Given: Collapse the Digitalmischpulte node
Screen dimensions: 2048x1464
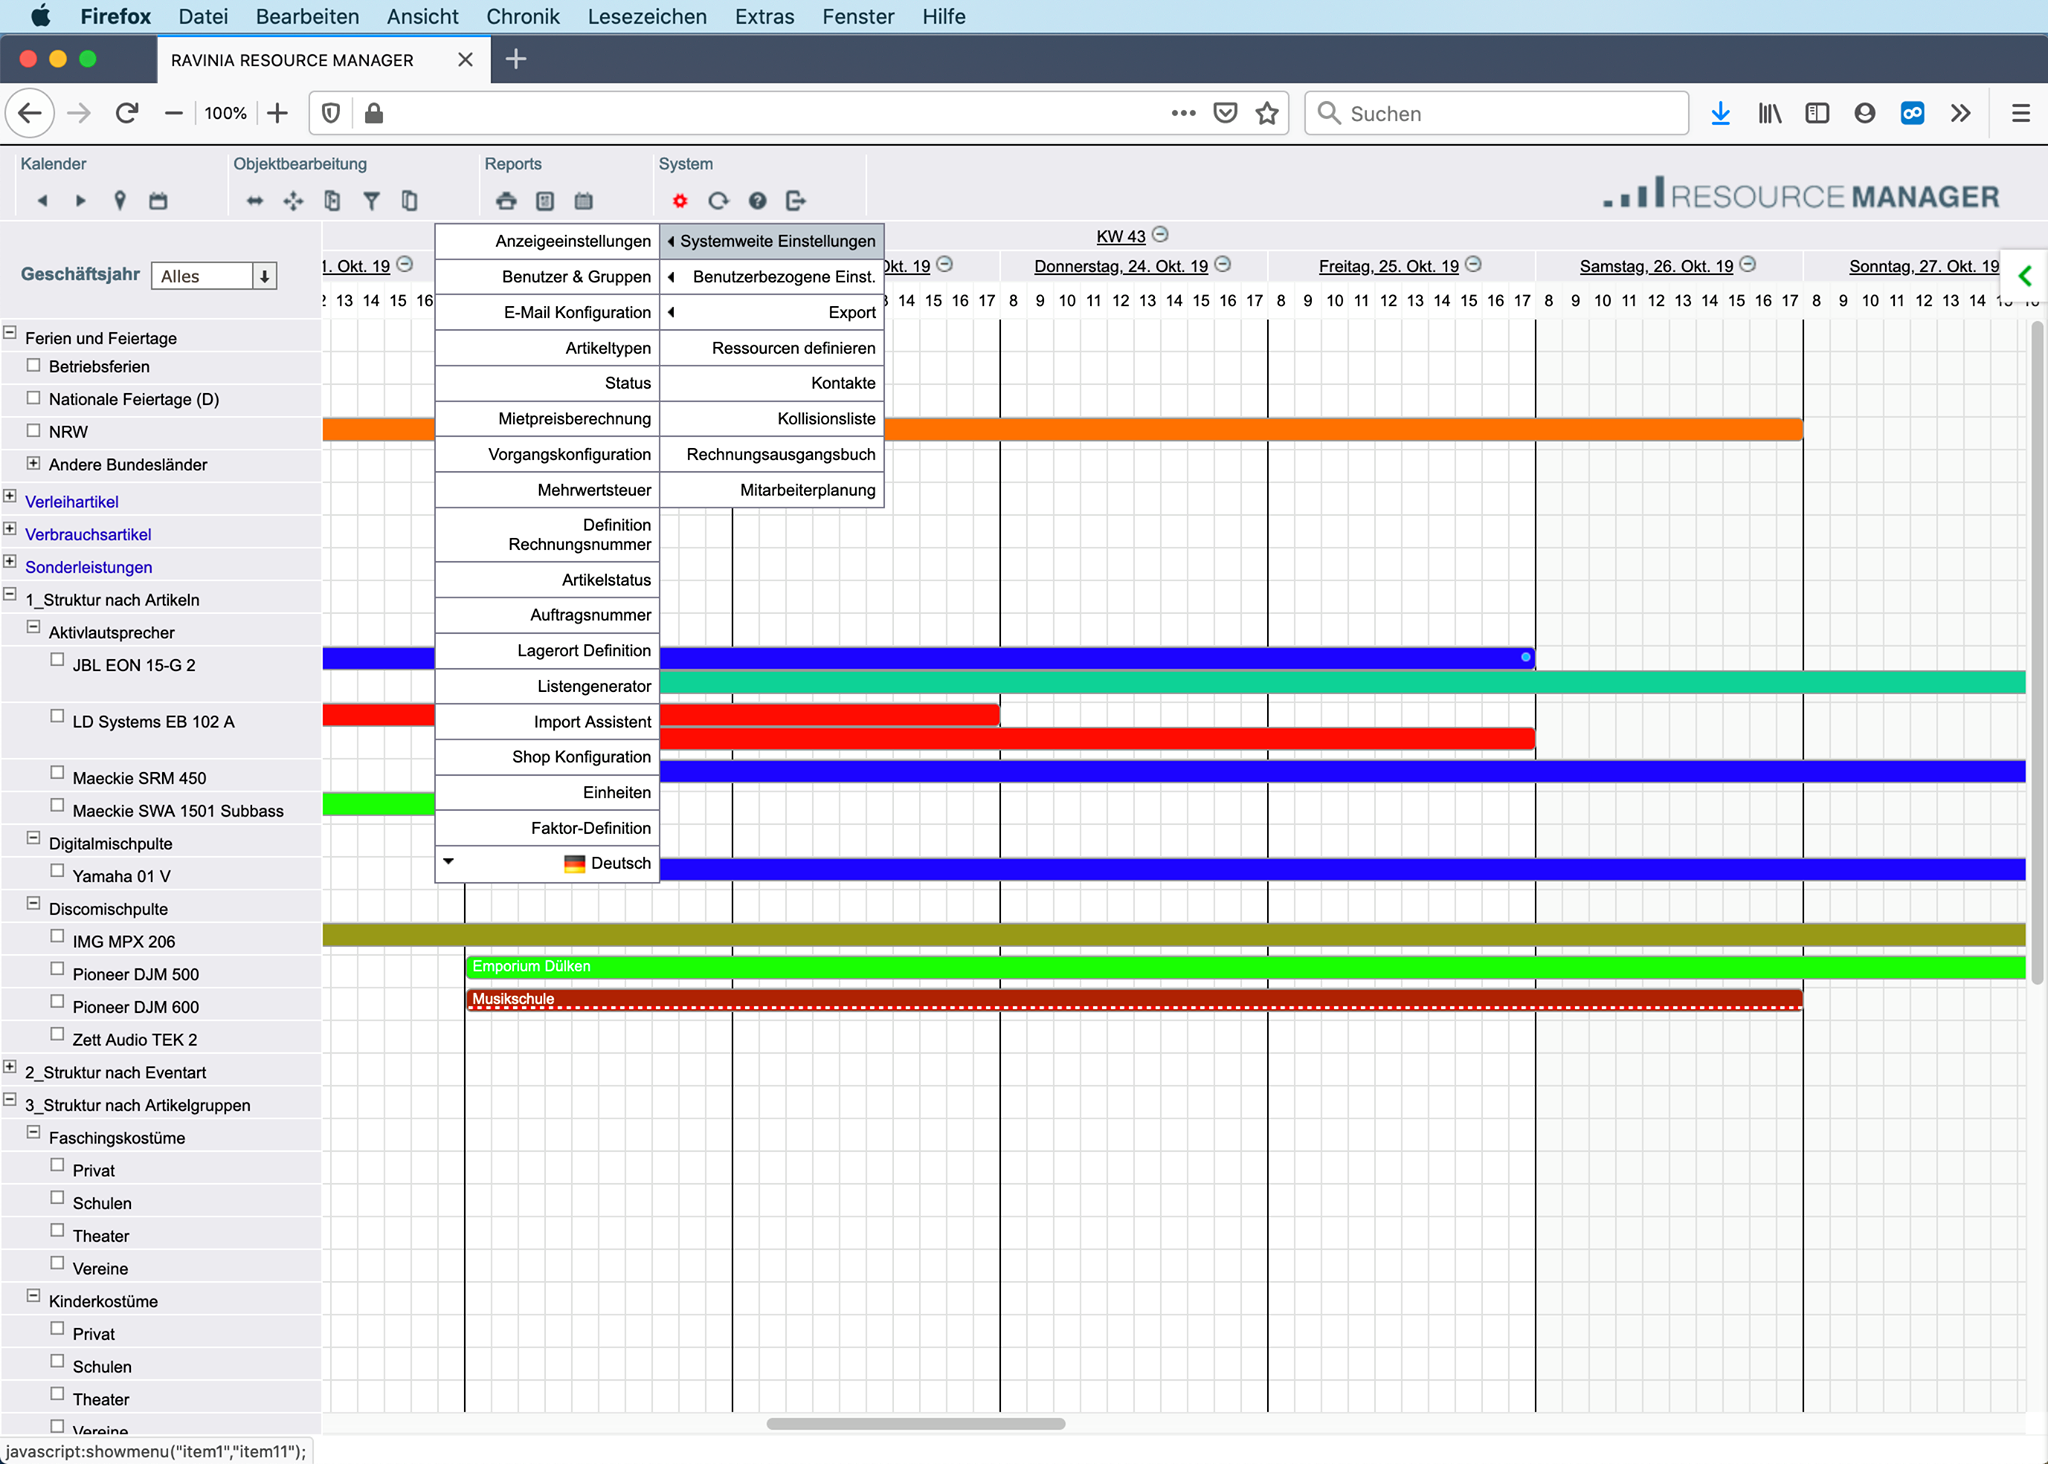Looking at the screenshot, I should coord(34,838).
